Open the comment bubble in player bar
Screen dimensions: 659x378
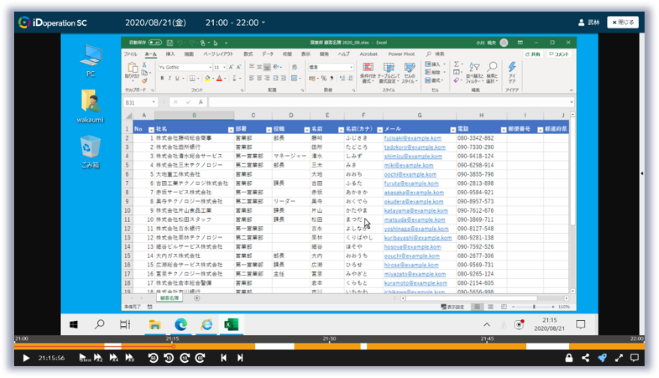(635, 358)
